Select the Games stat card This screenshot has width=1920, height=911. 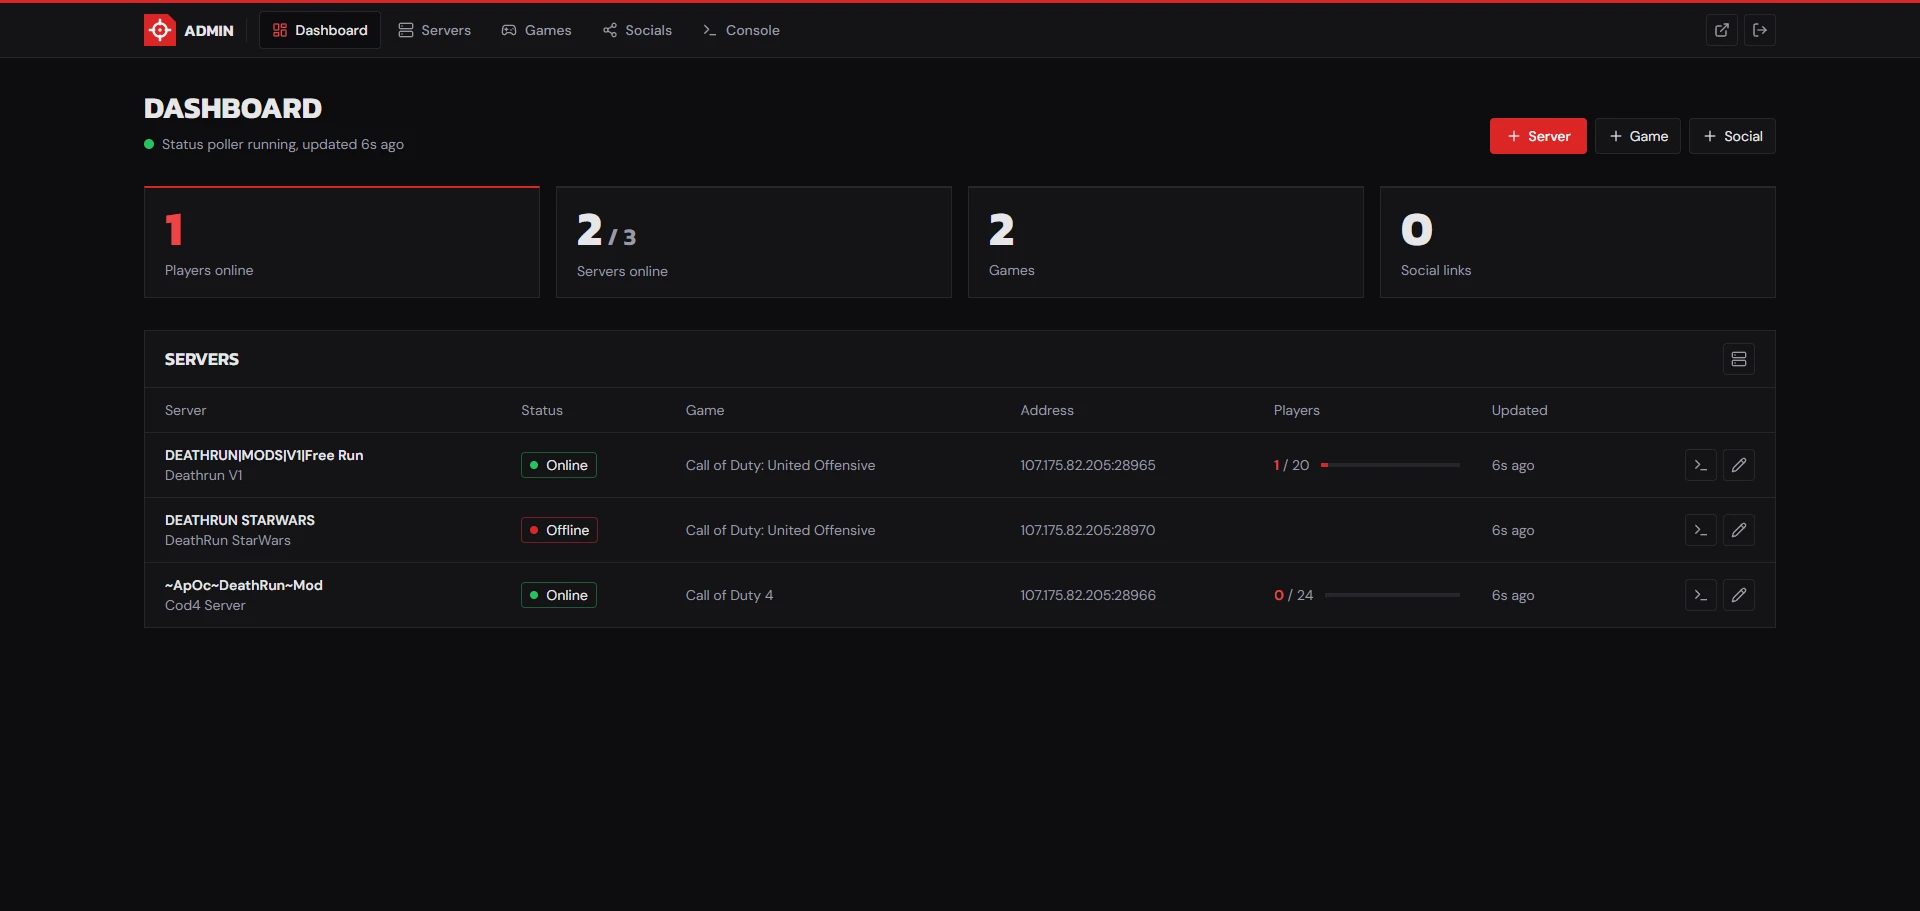click(x=1166, y=242)
